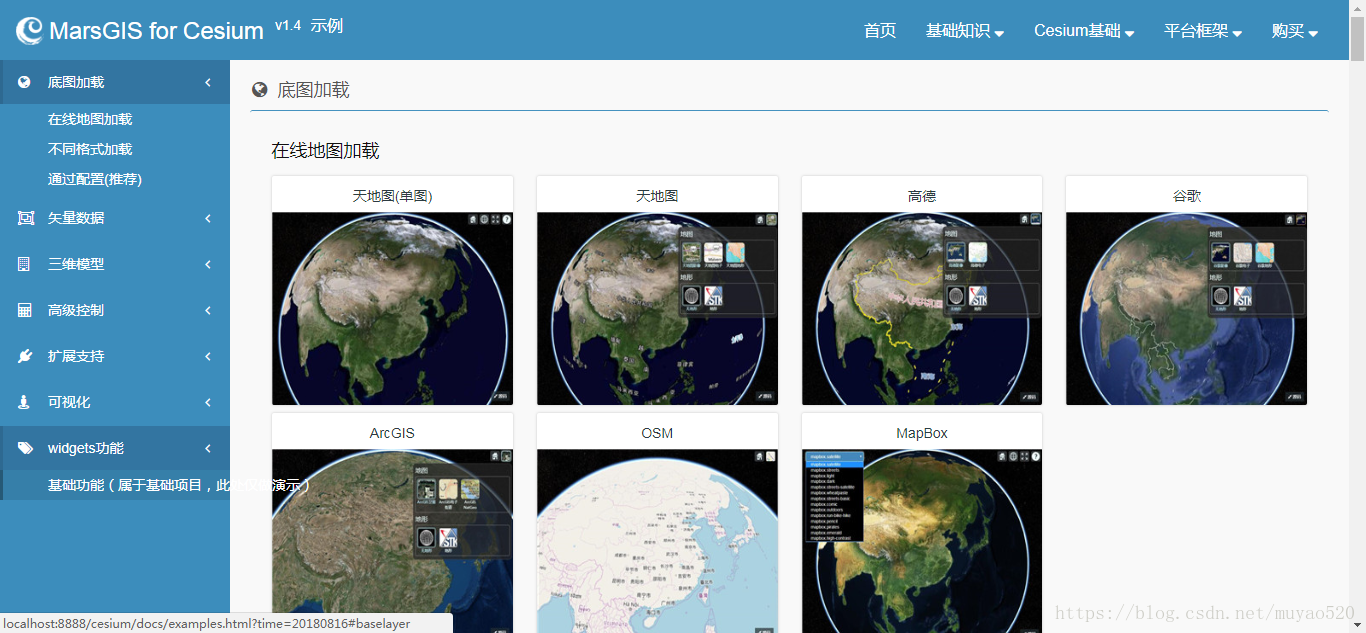Click the 矢量数据 sidebar menu label
This screenshot has width=1366, height=633.
click(x=76, y=218)
